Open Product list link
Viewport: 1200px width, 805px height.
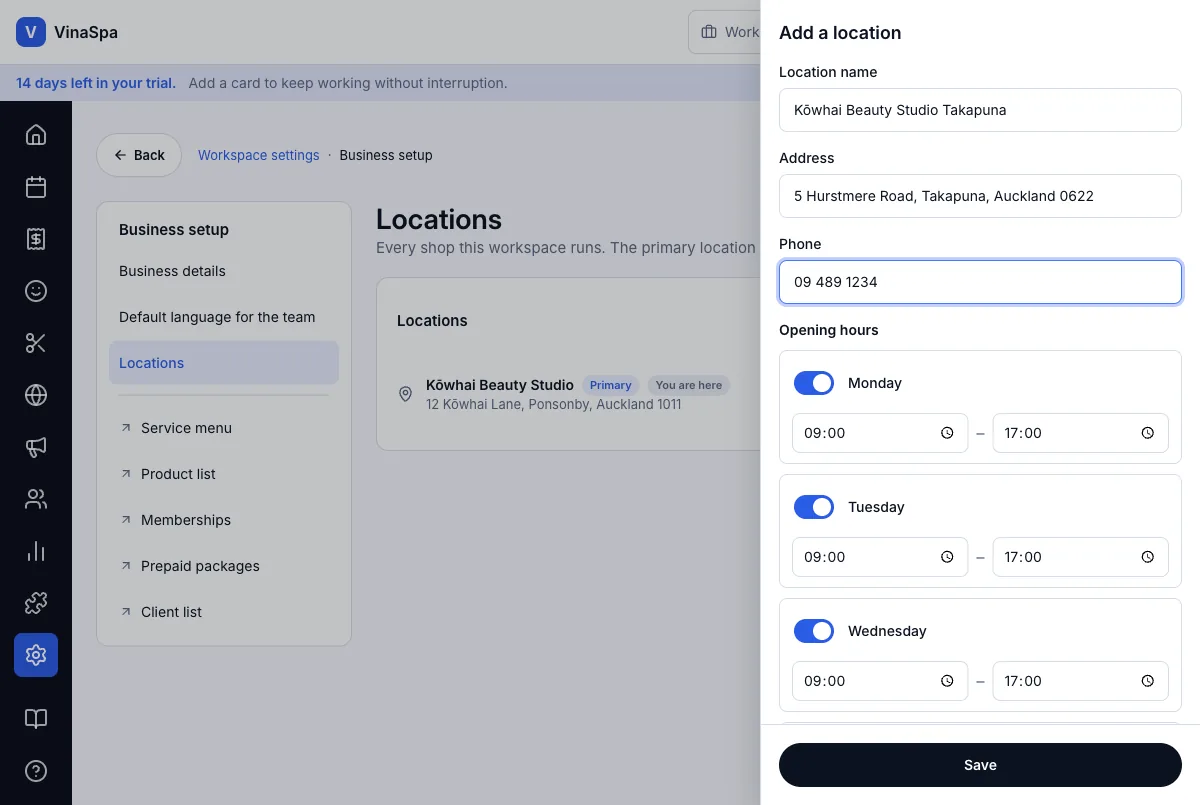pos(224,474)
